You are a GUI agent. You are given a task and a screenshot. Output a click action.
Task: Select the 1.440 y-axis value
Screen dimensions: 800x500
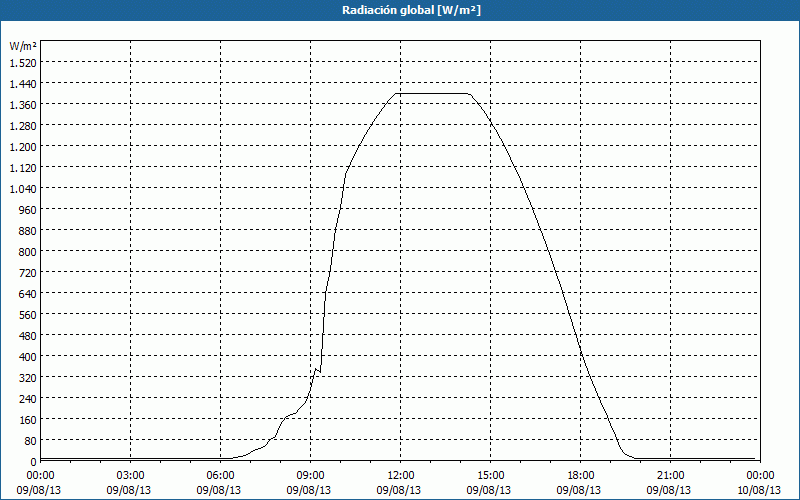pos(23,83)
